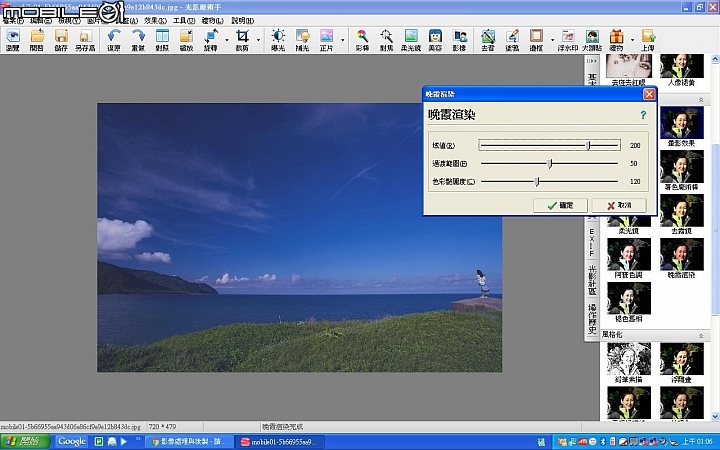720x450 pixels.
Task: Click the 儲存 (Save) toolbar icon
Action: click(61, 39)
